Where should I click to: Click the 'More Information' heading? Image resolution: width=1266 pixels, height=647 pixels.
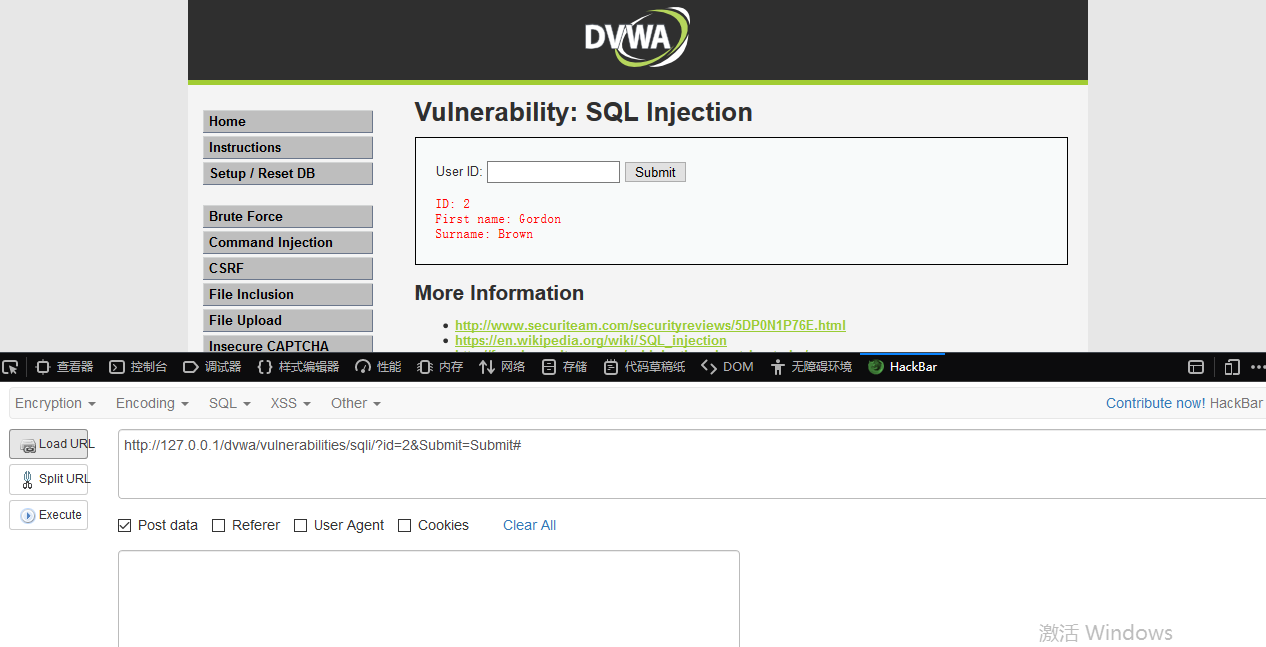[x=499, y=293]
